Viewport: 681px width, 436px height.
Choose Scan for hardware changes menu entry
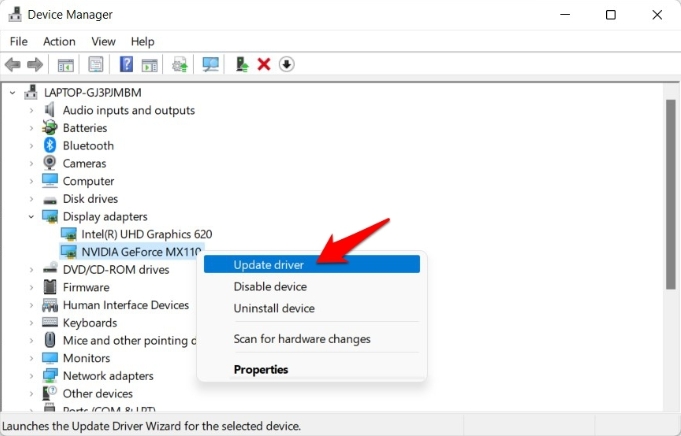[312, 339]
